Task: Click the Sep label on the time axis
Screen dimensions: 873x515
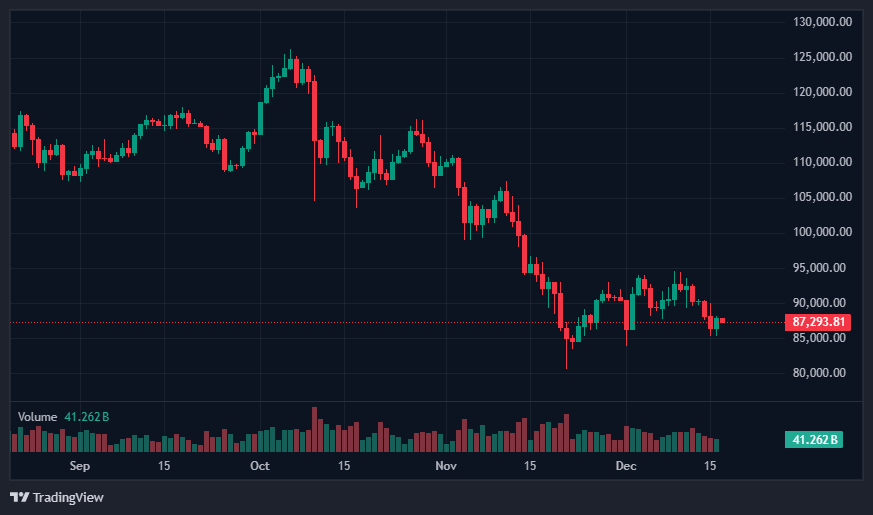Action: click(x=80, y=467)
